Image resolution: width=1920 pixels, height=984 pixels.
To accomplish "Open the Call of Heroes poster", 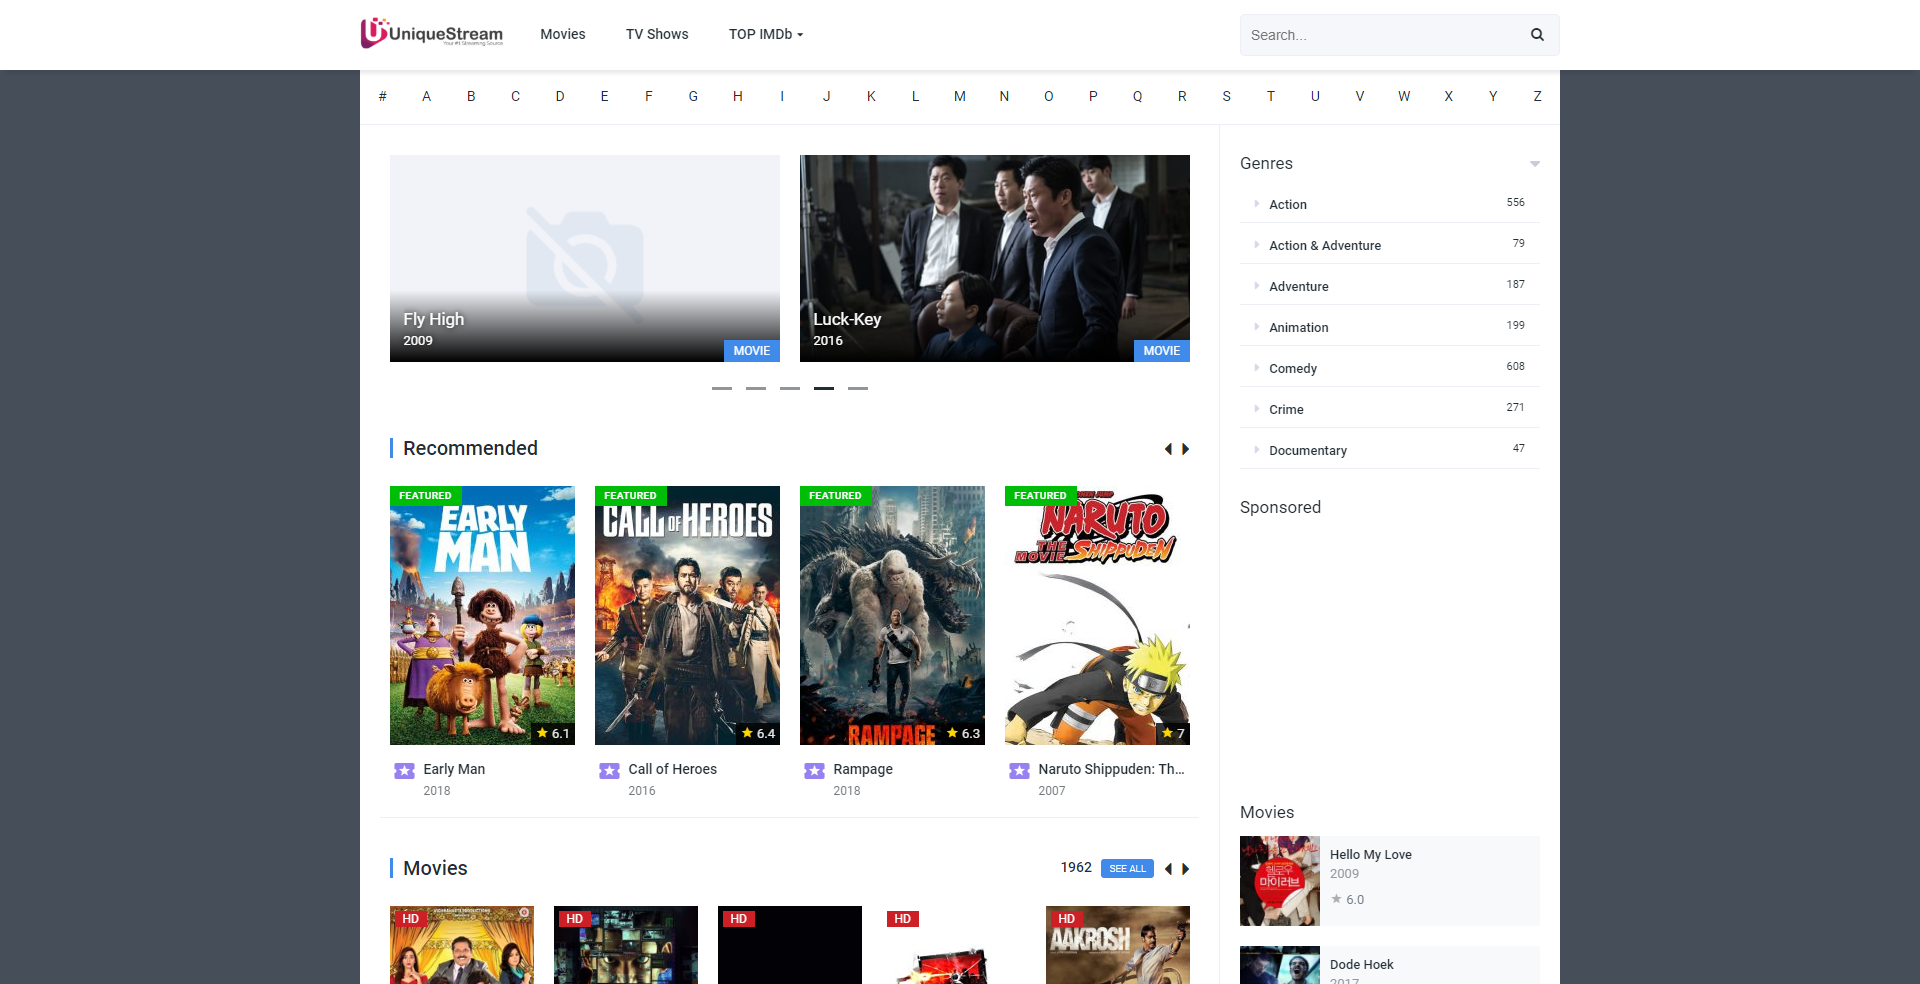I will 687,615.
